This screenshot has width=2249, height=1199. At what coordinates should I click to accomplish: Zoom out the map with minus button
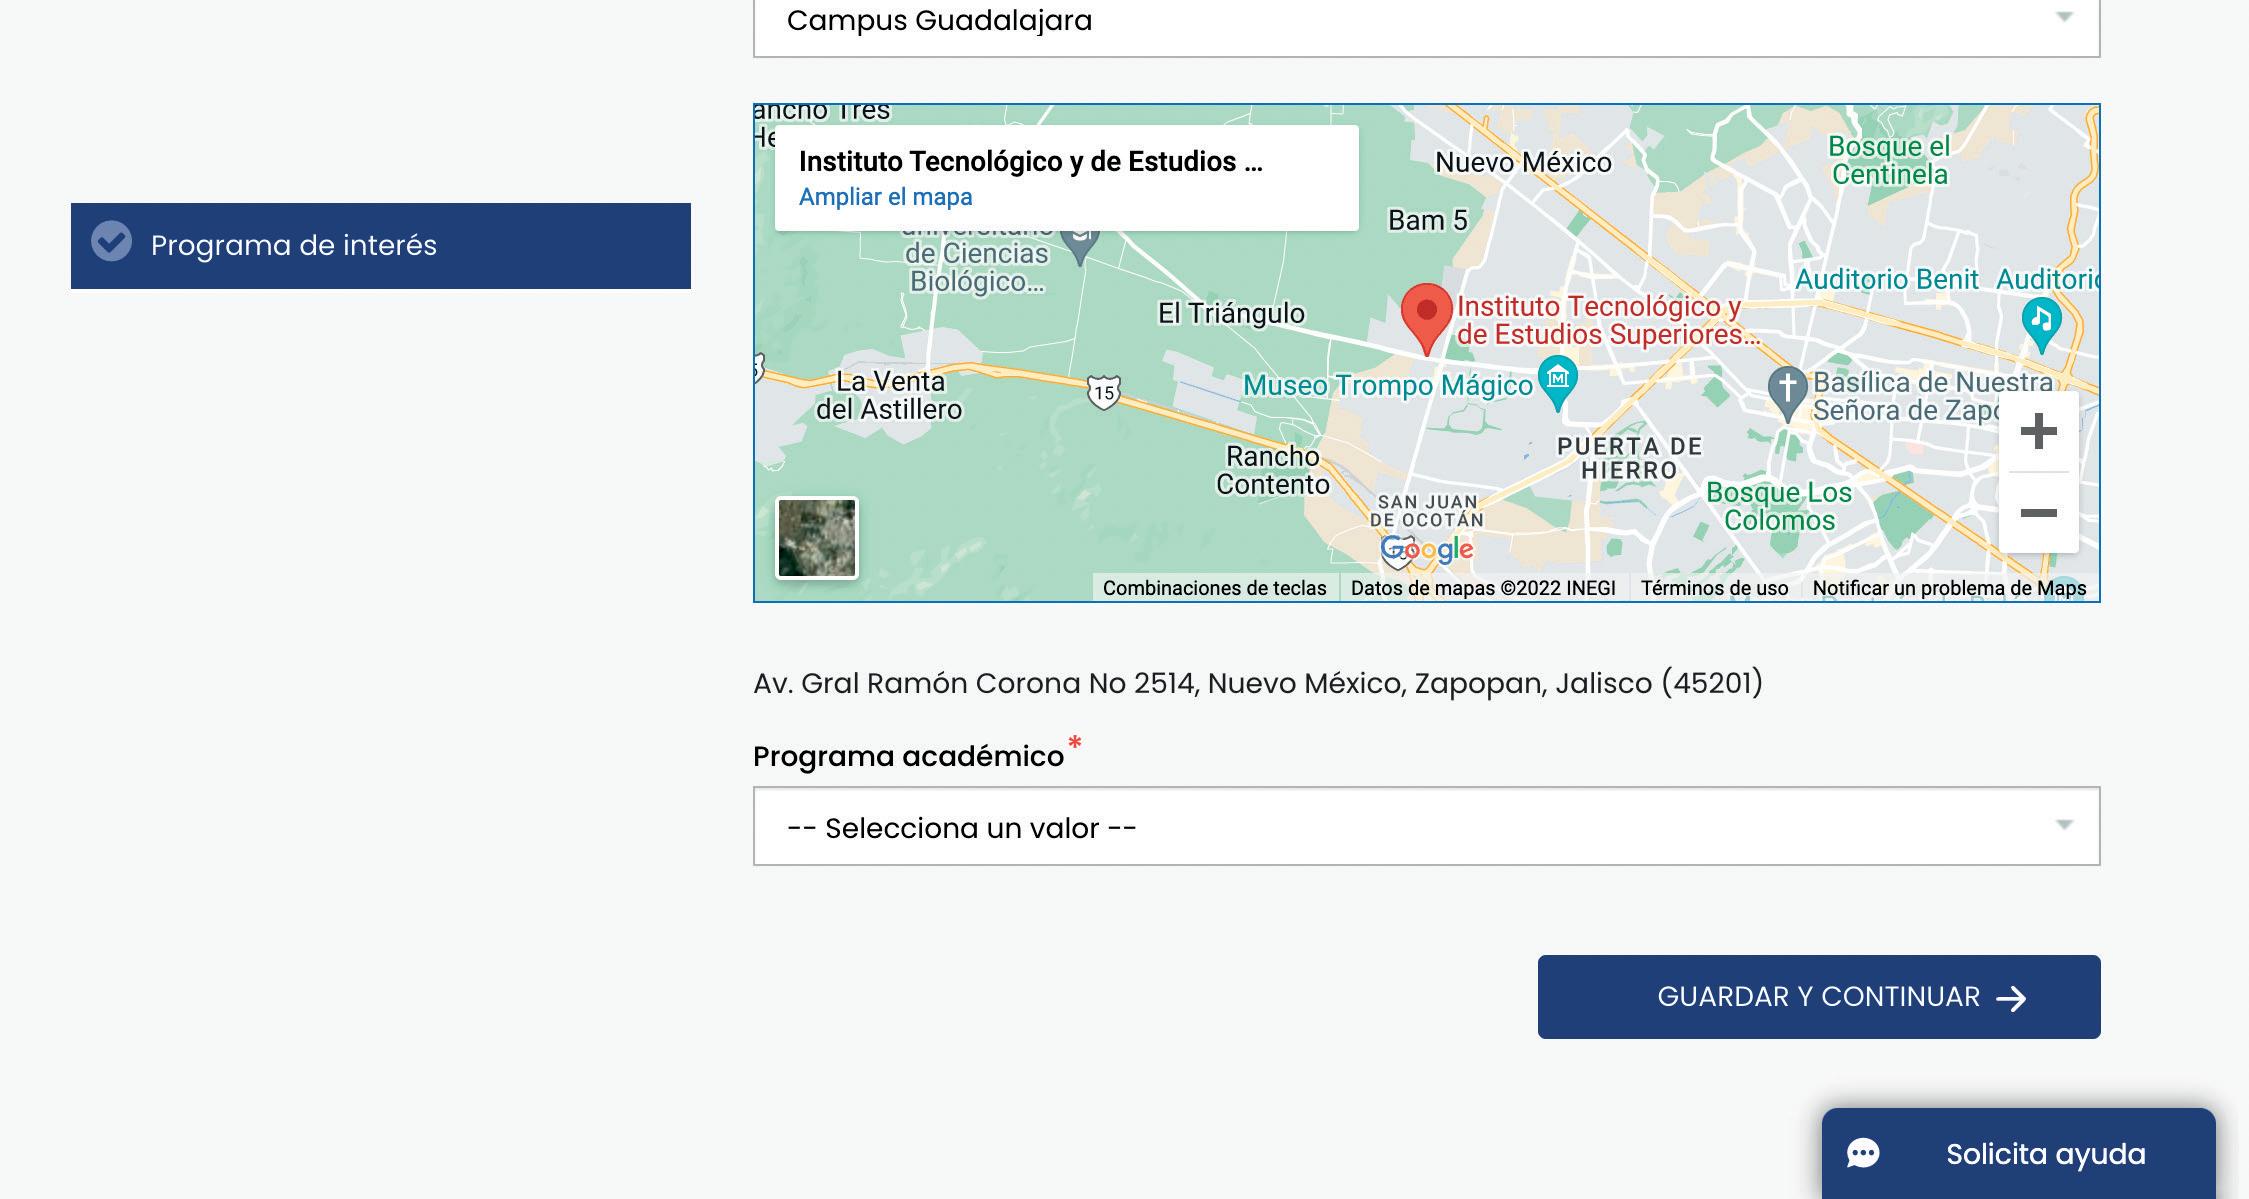pyautogui.click(x=2038, y=513)
